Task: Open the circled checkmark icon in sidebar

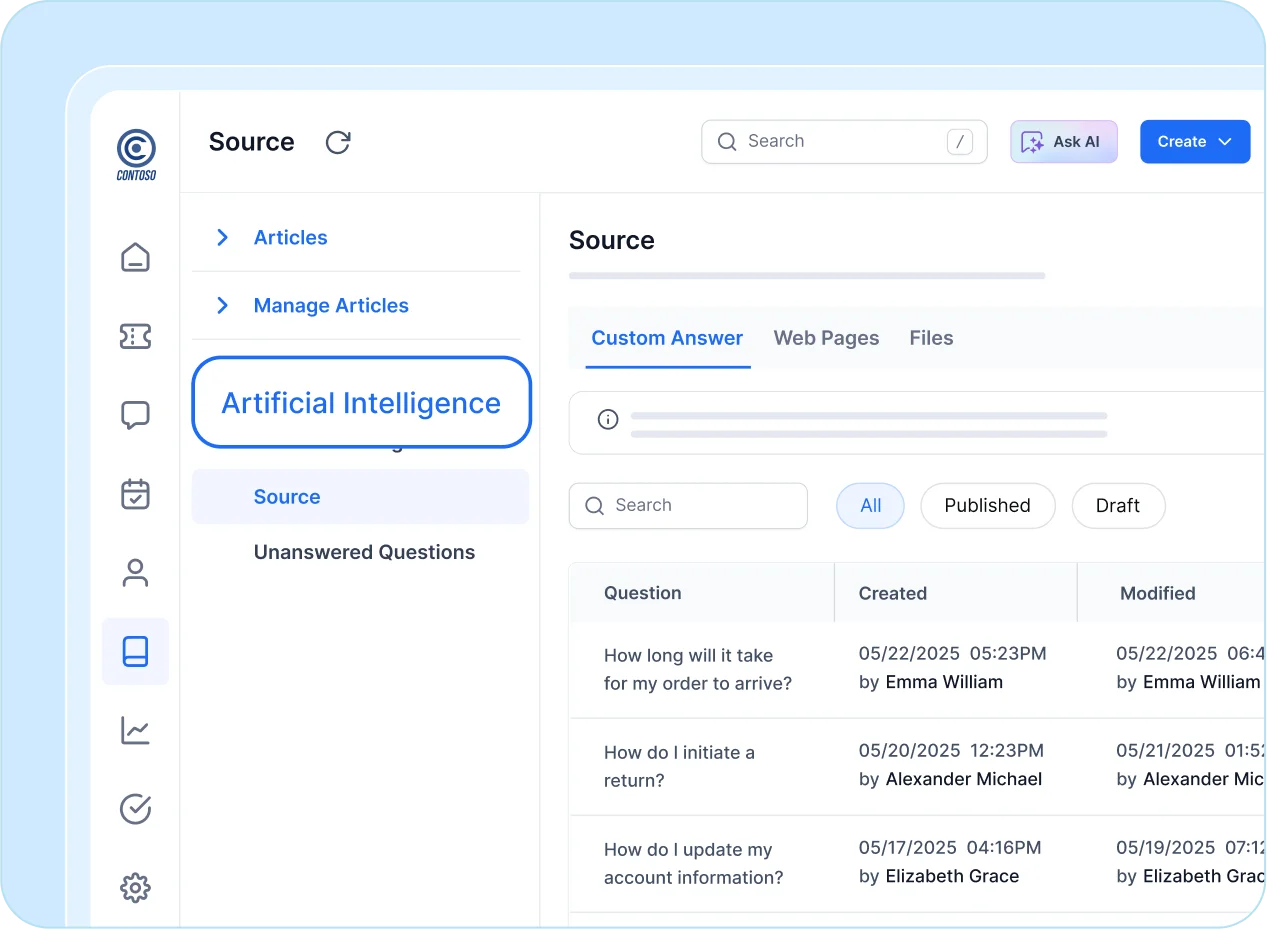Action: [x=135, y=809]
